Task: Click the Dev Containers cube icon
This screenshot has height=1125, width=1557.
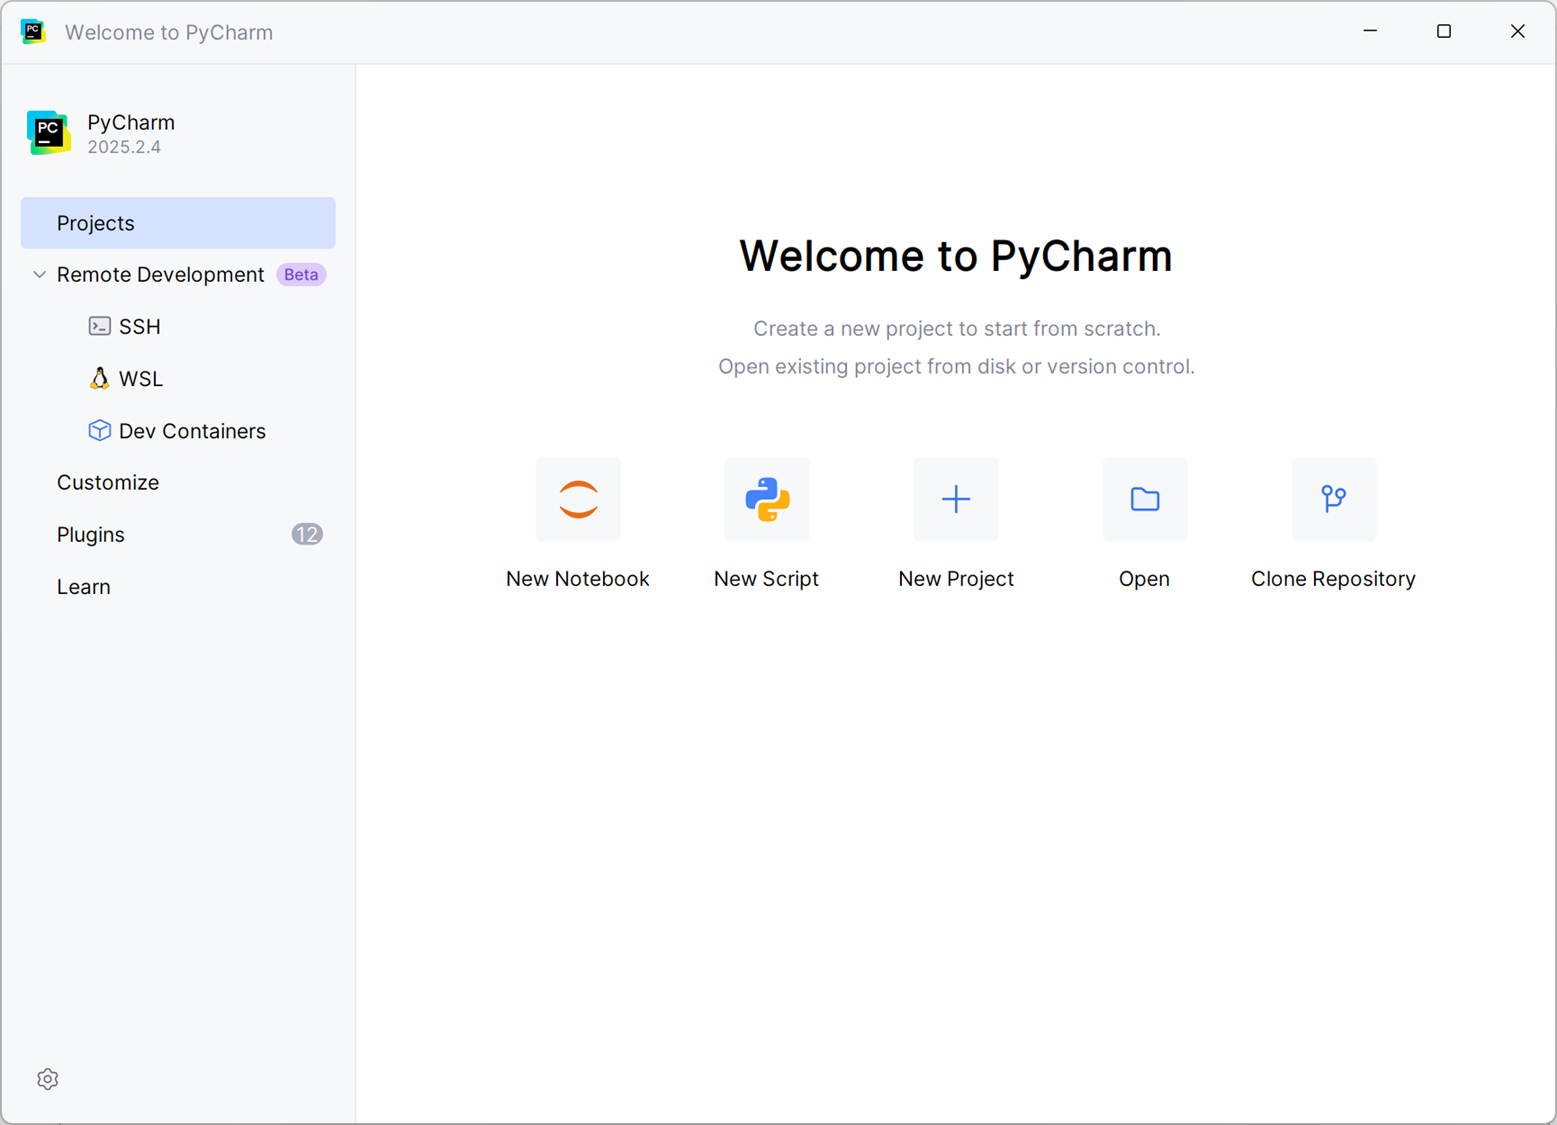Action: [x=99, y=431]
